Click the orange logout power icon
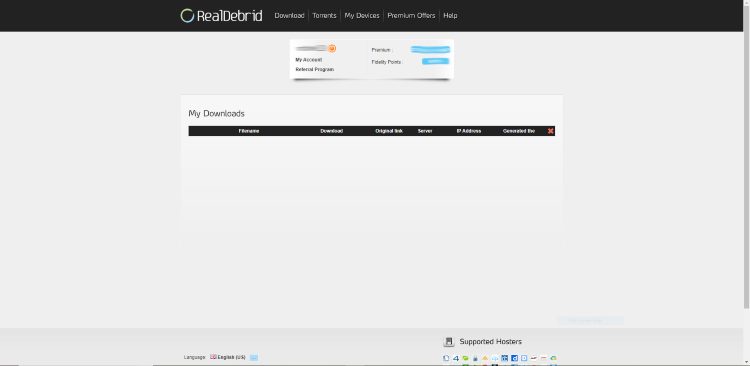750x366 pixels. coord(332,48)
